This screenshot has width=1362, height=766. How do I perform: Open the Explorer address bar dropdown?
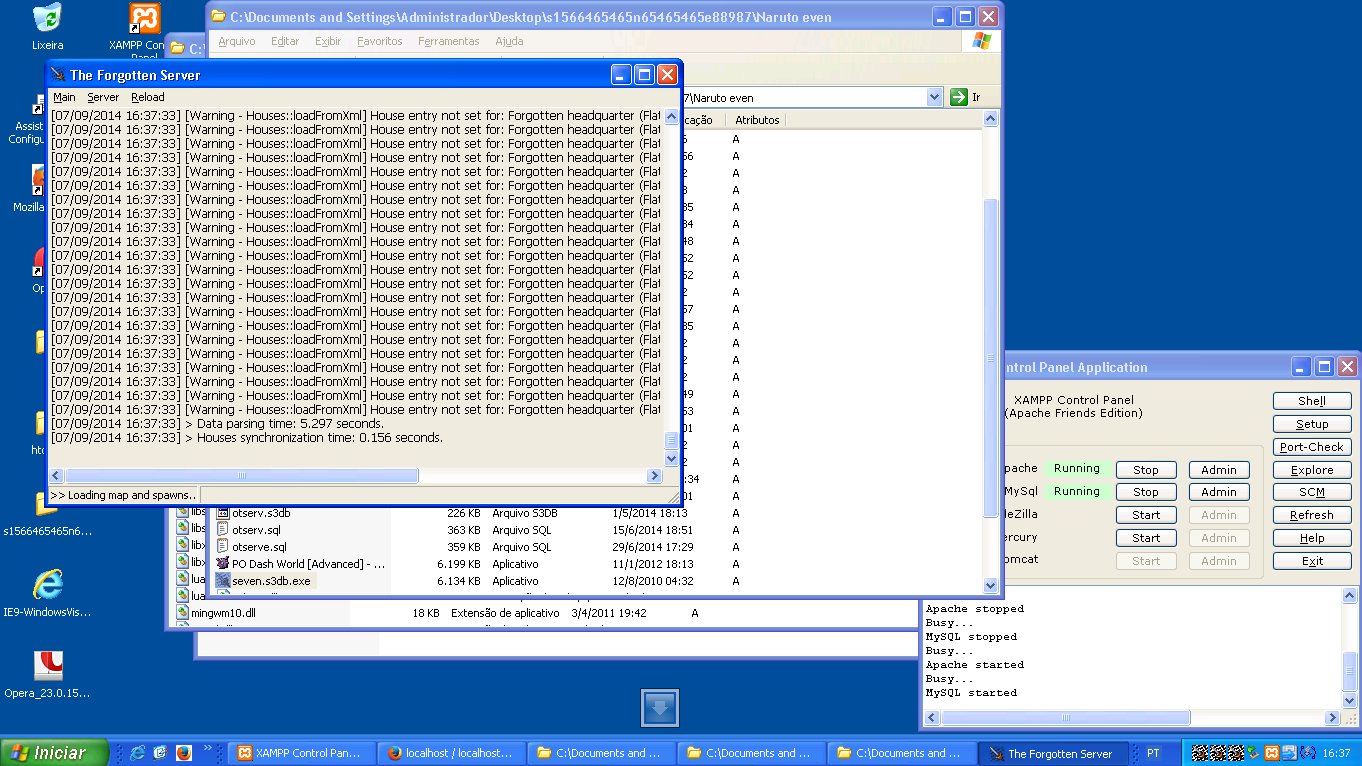935,97
